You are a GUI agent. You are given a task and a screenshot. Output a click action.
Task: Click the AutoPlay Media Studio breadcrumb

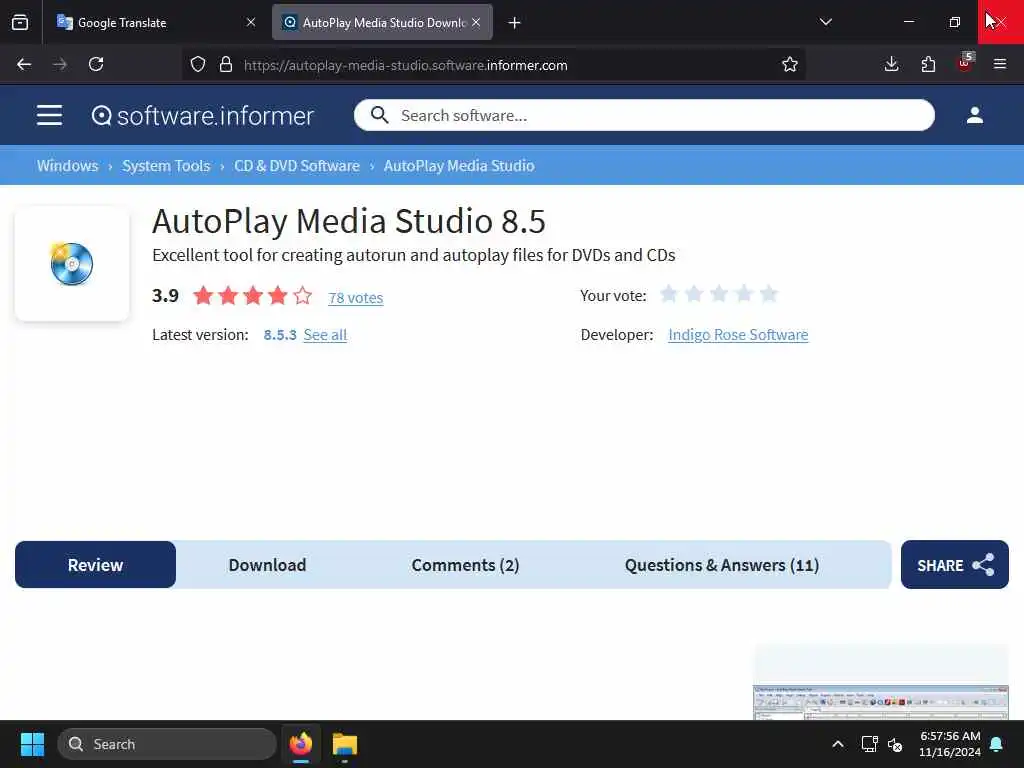(x=458, y=166)
